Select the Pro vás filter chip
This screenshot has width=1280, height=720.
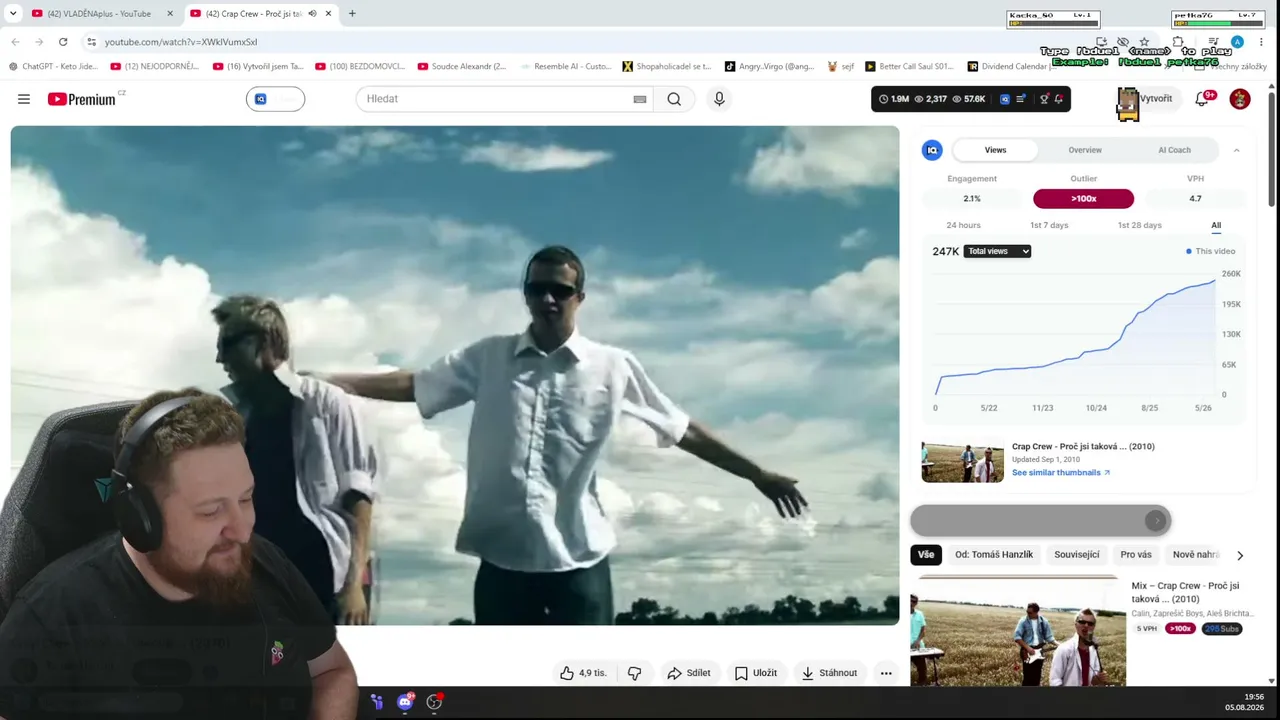point(1136,555)
